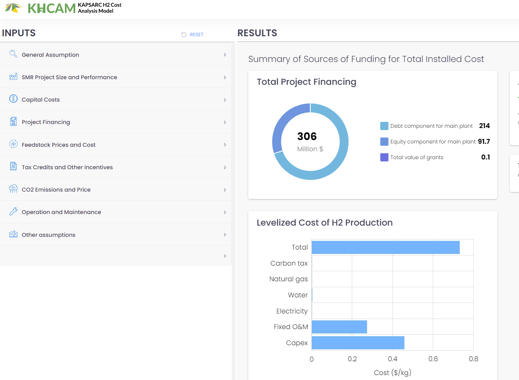Click the Feedstock Prices and Cost icon
Image resolution: width=519 pixels, height=380 pixels.
point(13,144)
